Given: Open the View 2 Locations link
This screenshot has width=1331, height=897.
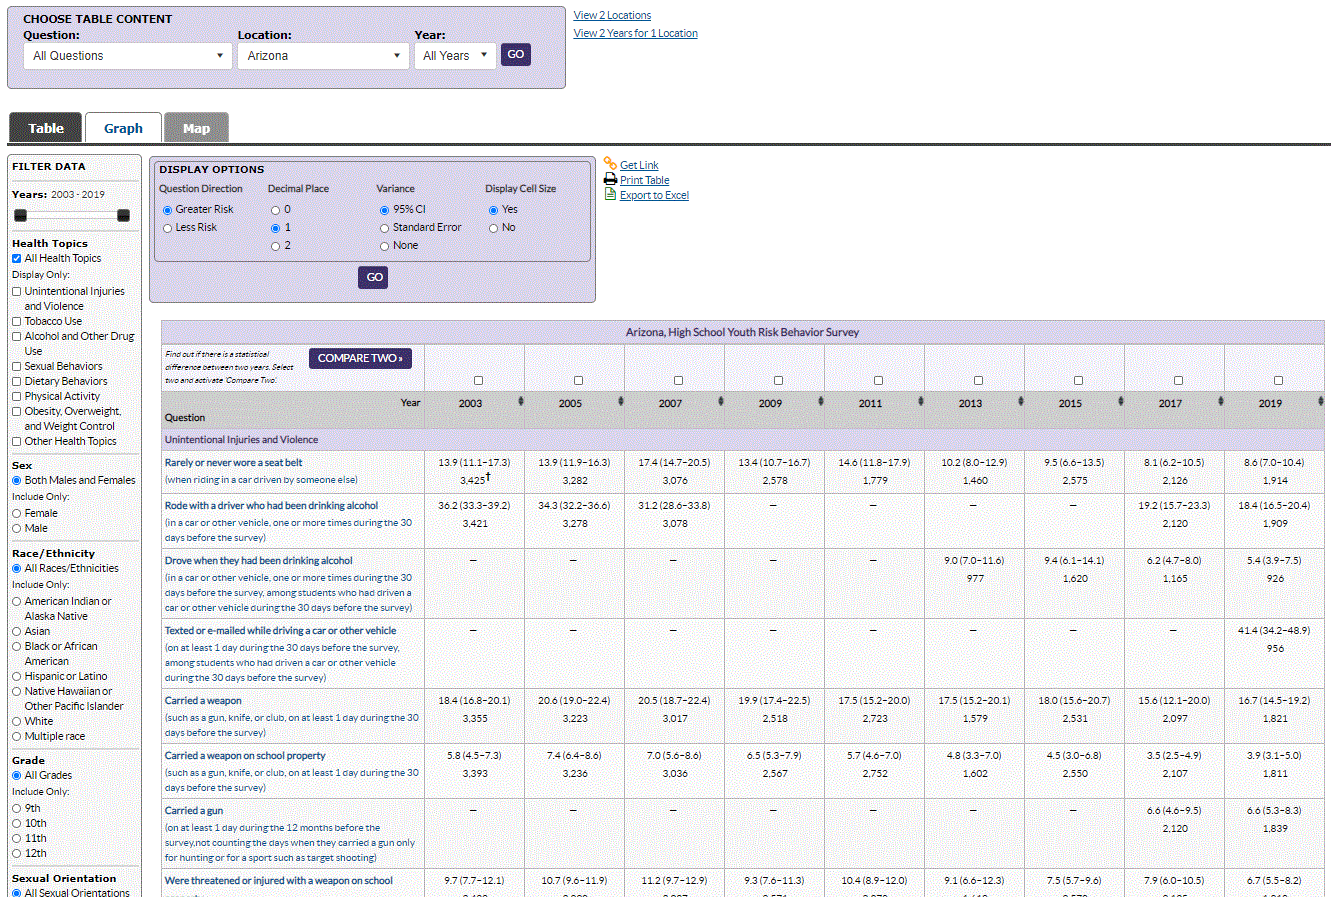Looking at the screenshot, I should 612,15.
